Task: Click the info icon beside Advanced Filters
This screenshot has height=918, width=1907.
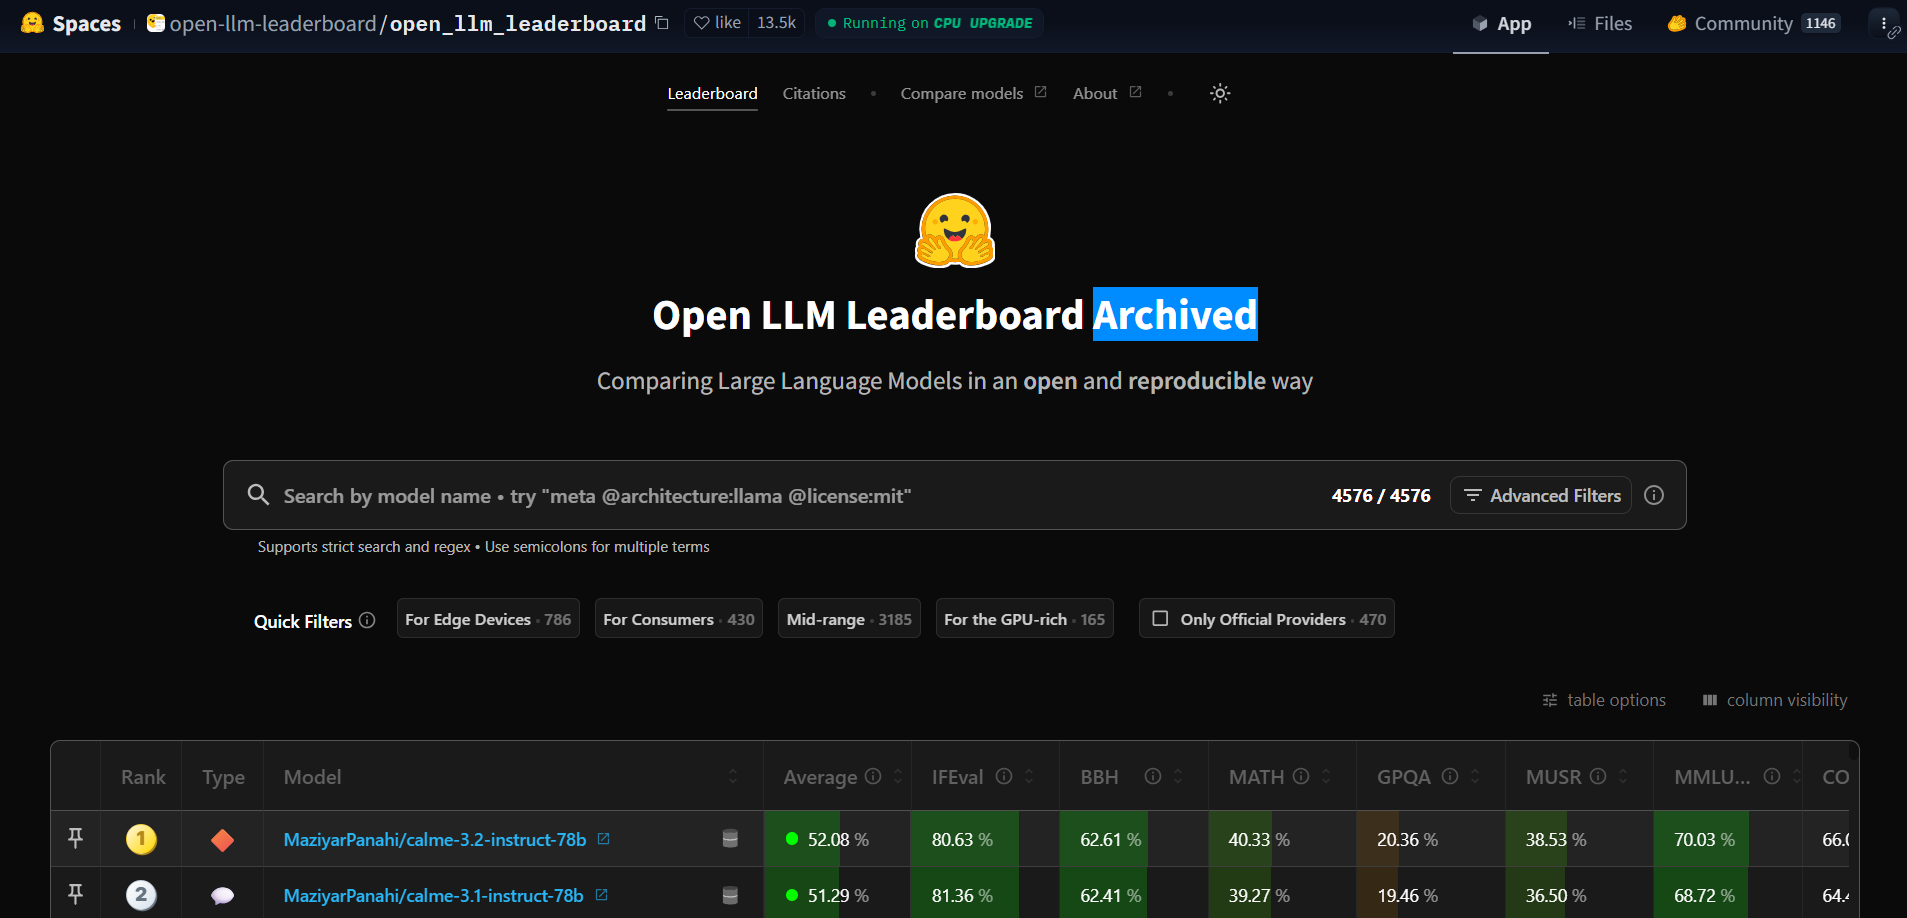Action: pos(1654,495)
